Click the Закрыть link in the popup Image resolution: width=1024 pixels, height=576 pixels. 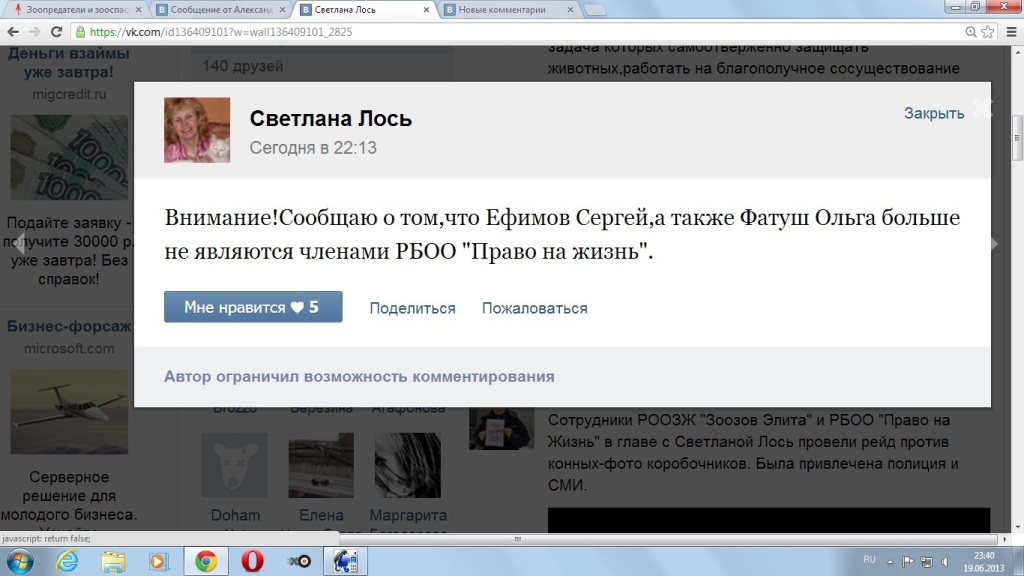click(x=934, y=113)
